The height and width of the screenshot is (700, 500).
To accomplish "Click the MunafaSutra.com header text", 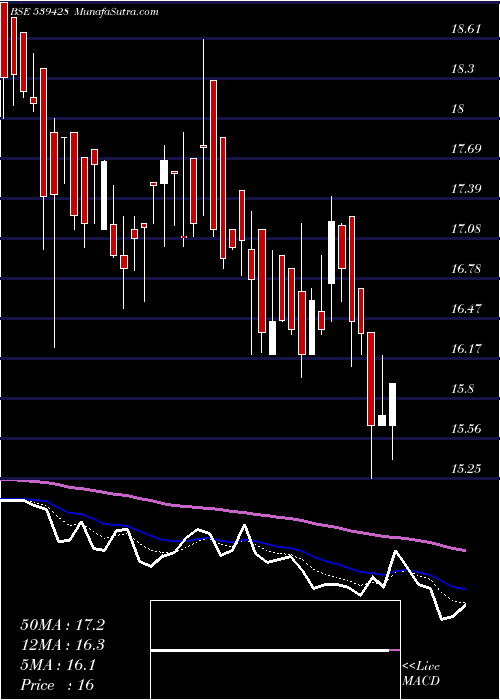I will click(x=117, y=12).
